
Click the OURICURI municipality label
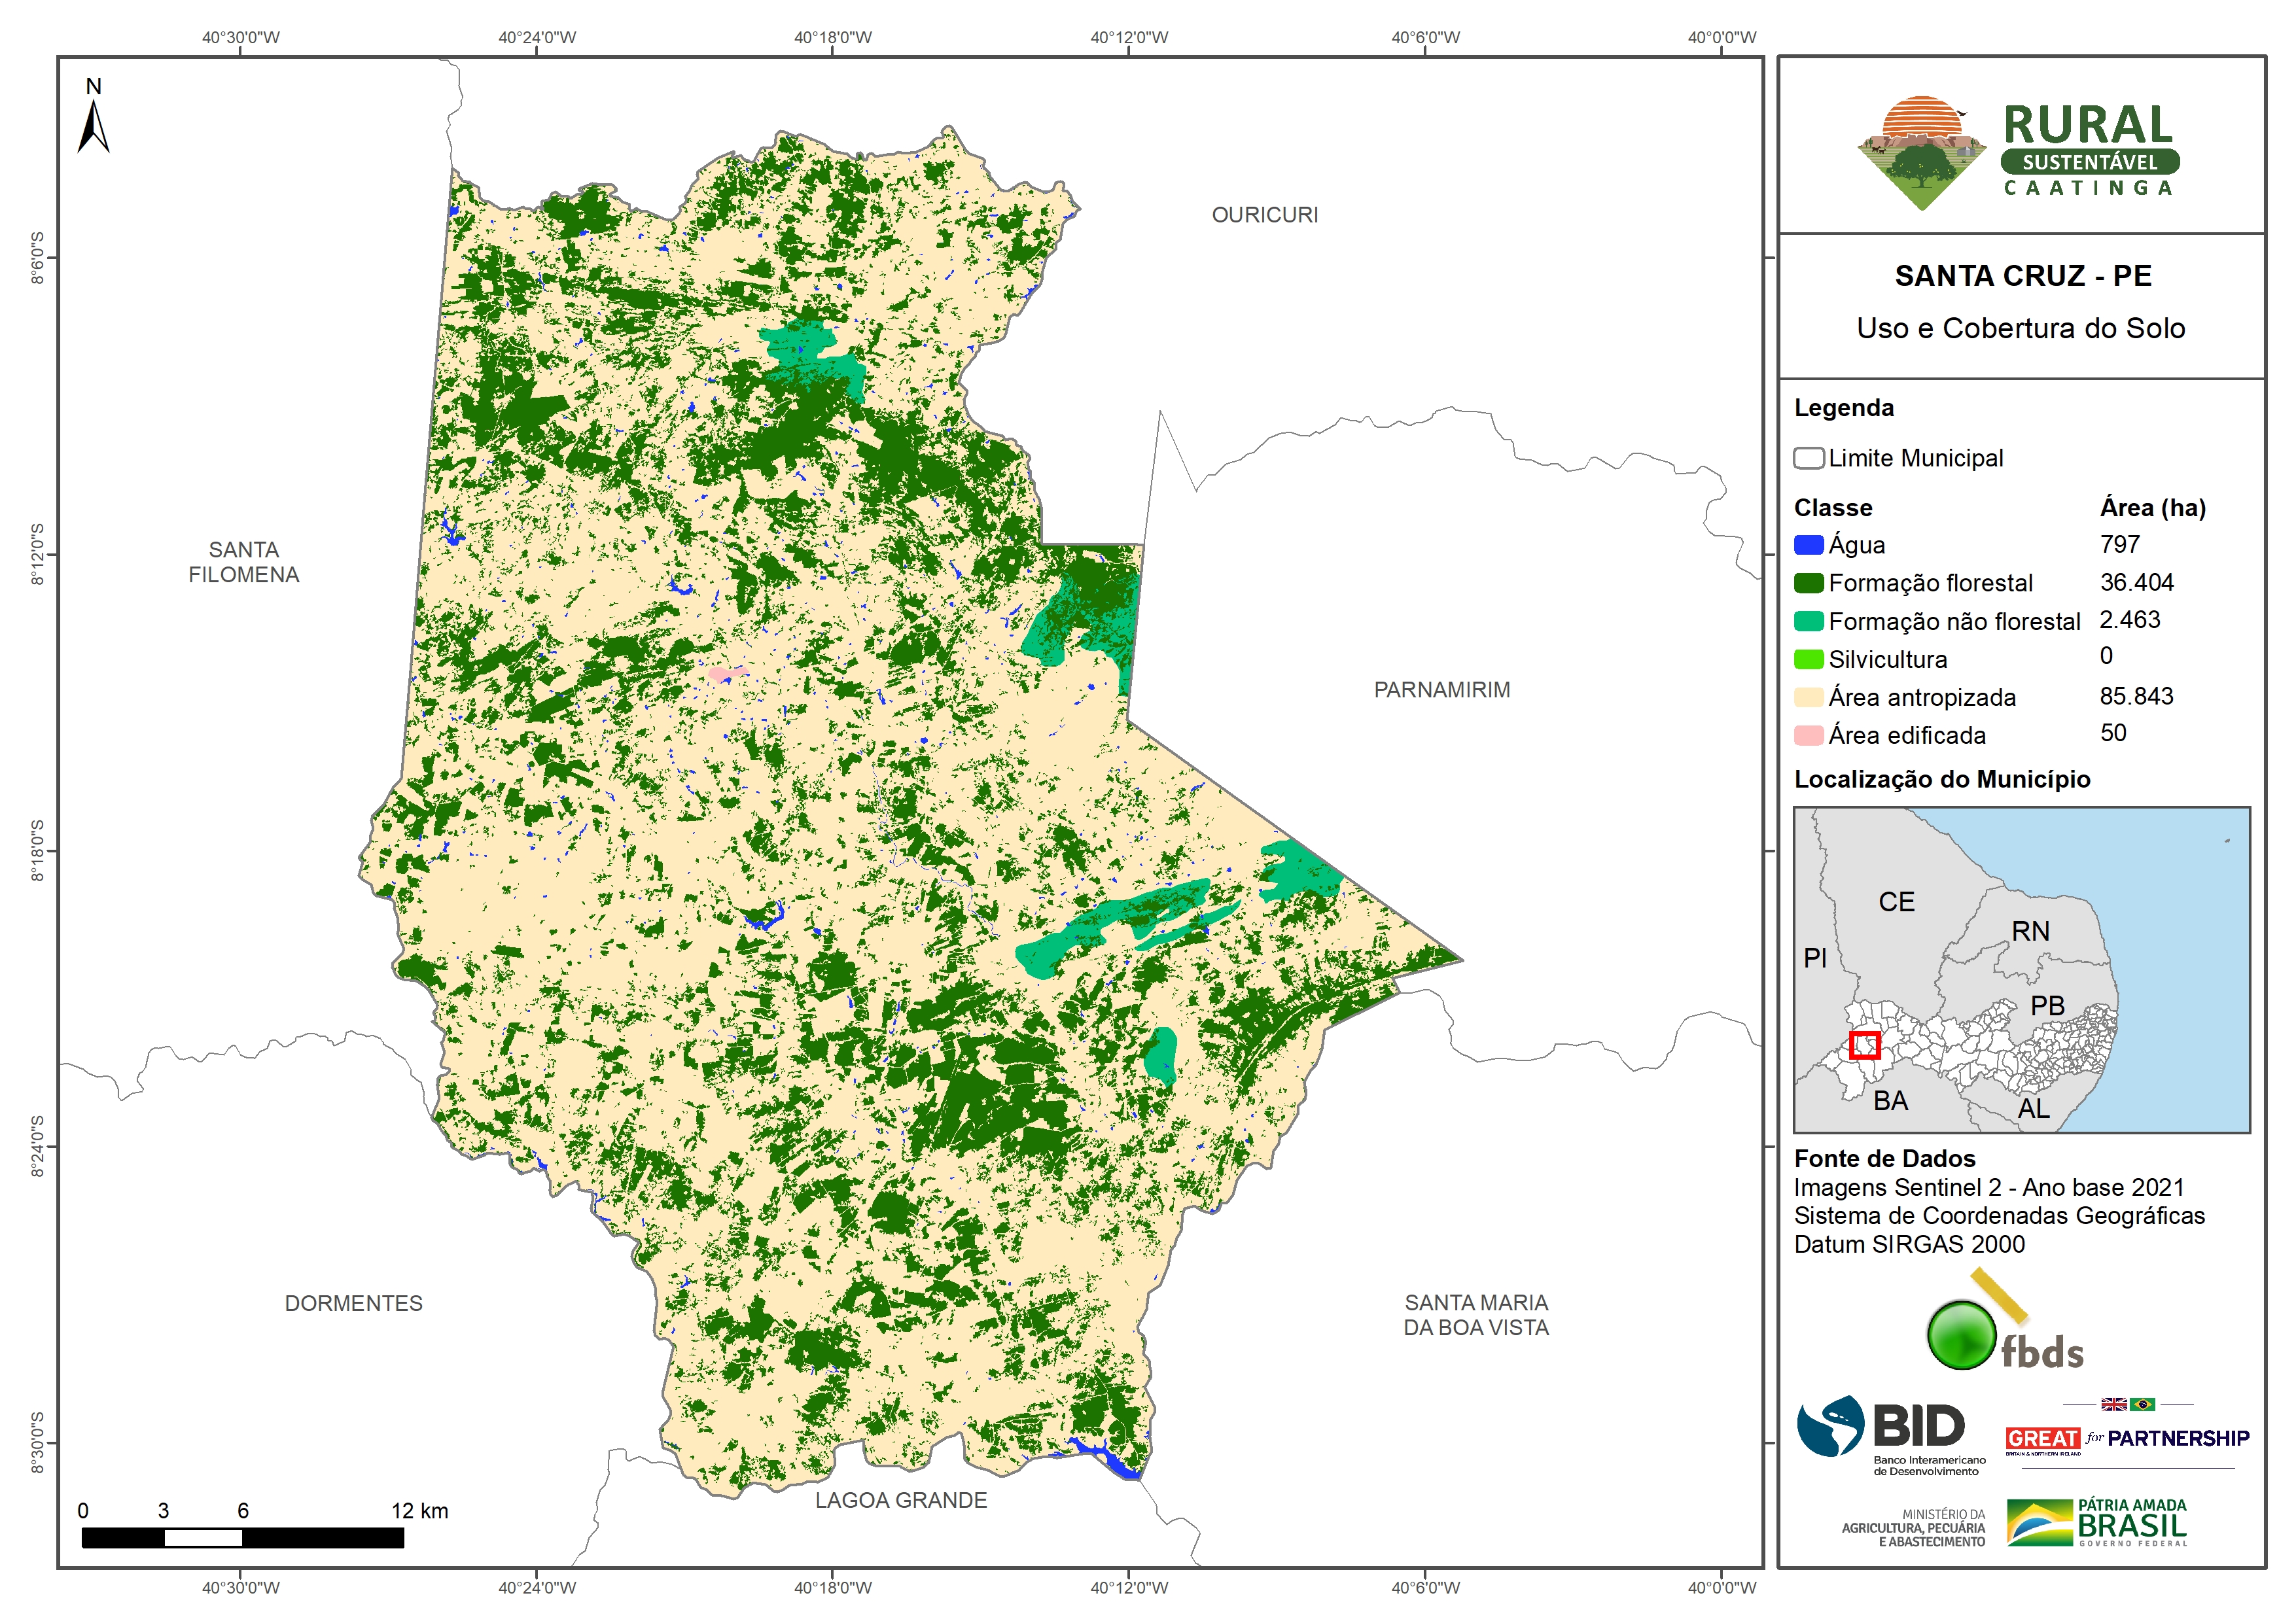(x=1264, y=215)
